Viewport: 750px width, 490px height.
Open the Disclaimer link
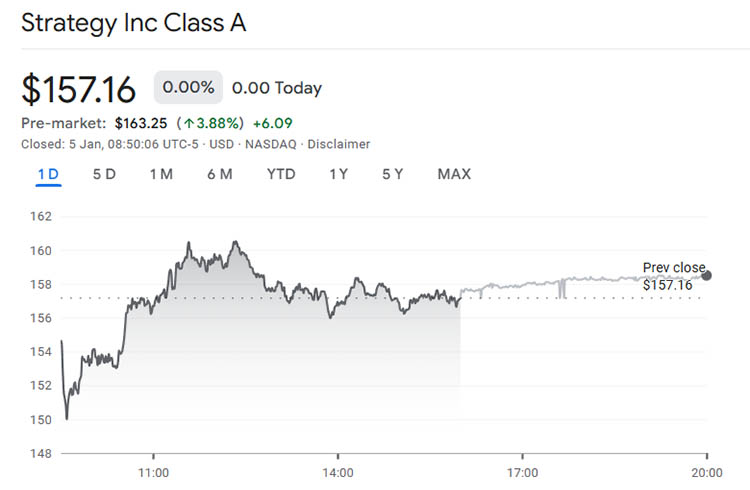point(339,144)
